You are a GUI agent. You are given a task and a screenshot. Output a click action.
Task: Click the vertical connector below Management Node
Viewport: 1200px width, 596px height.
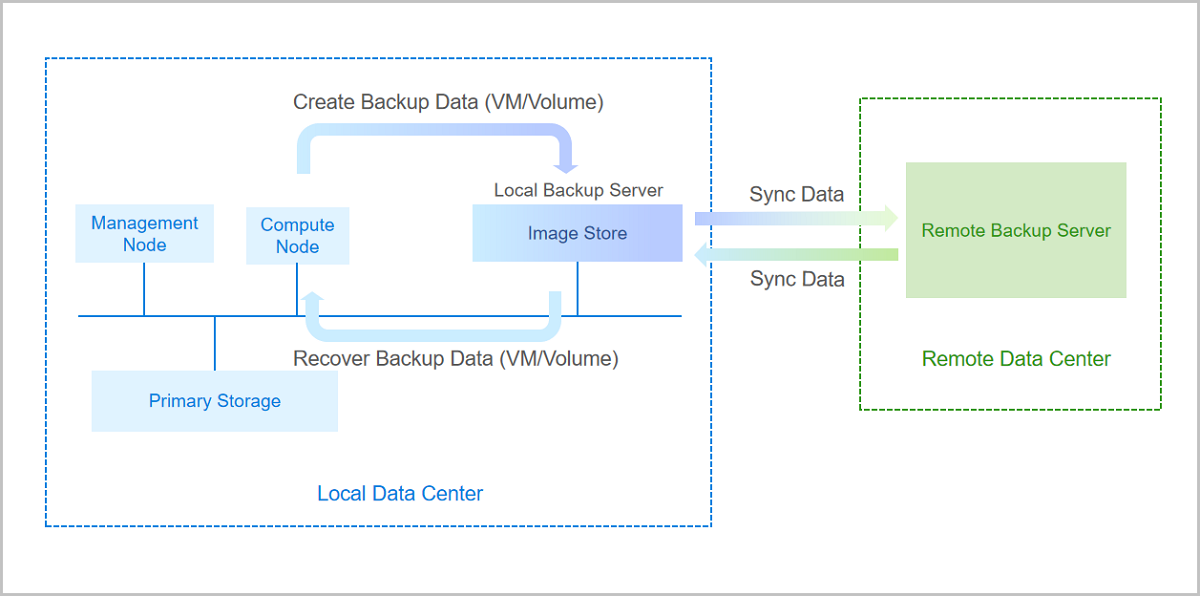(x=144, y=289)
